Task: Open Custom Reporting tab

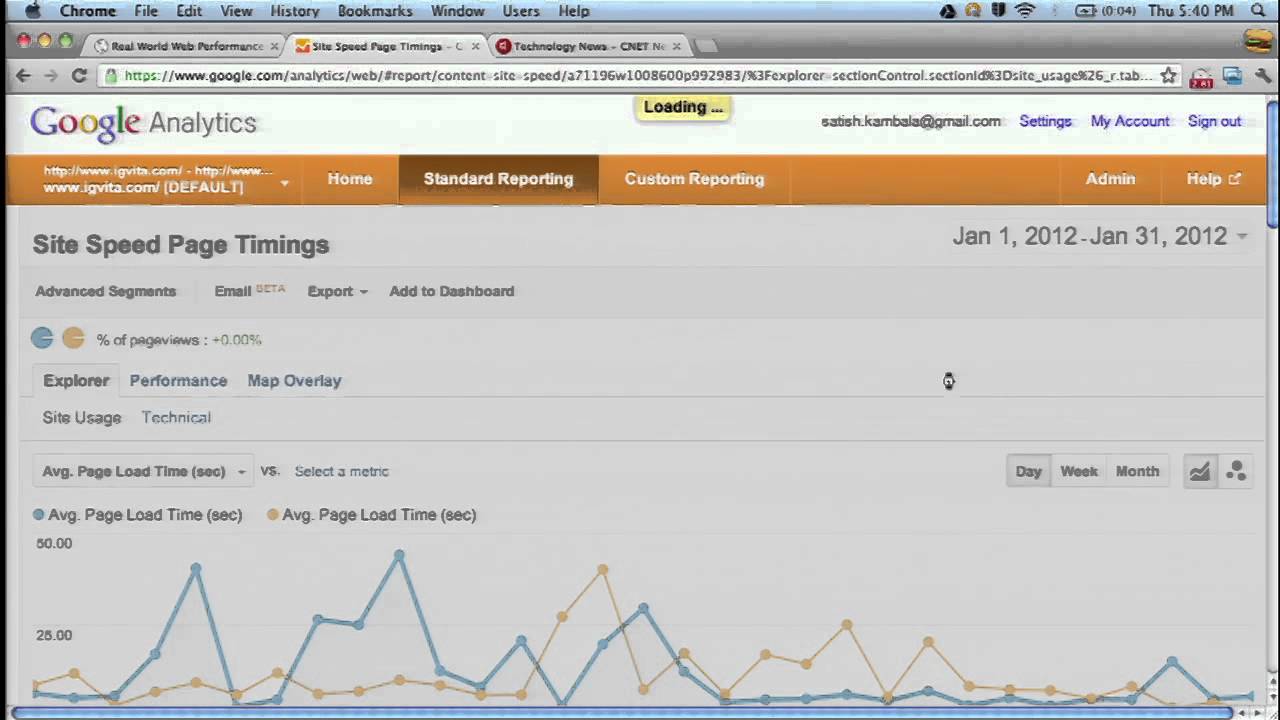Action: click(x=694, y=179)
